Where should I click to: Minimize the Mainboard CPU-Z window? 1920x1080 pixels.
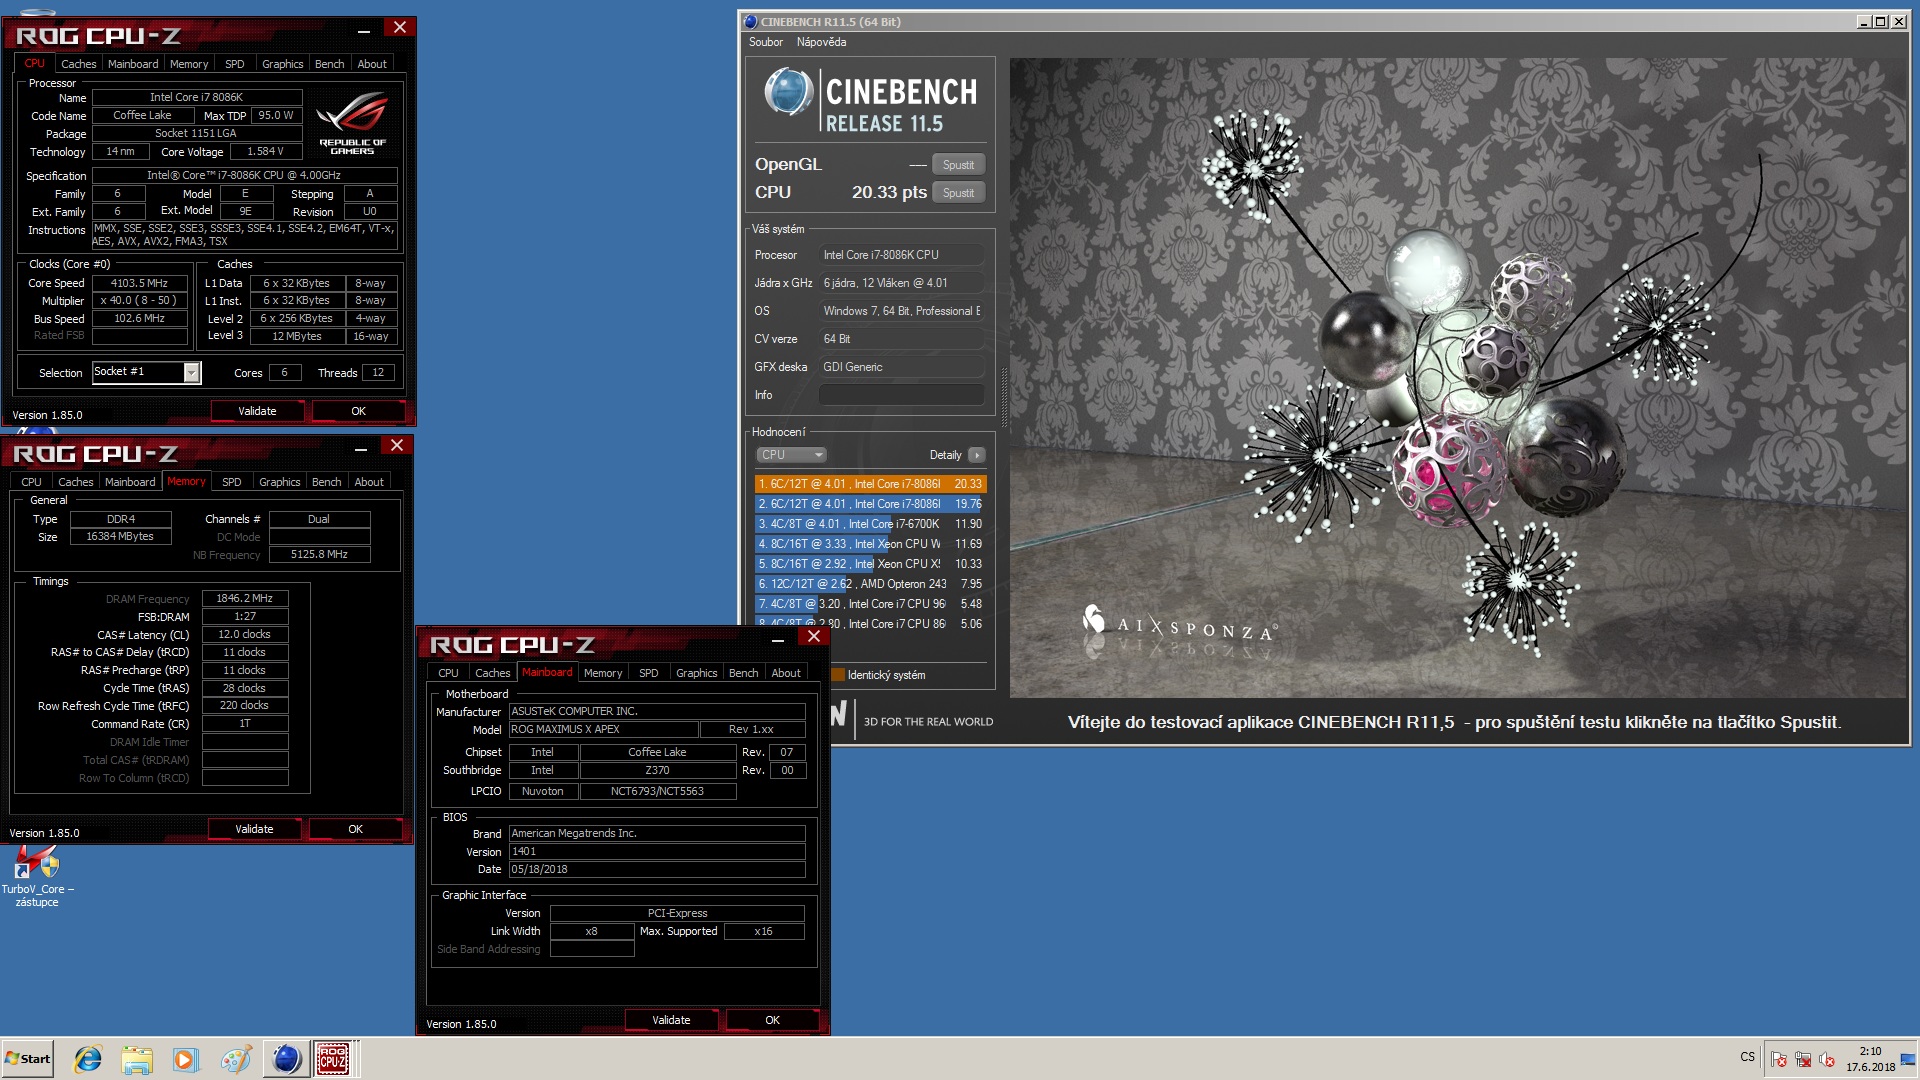click(x=778, y=638)
